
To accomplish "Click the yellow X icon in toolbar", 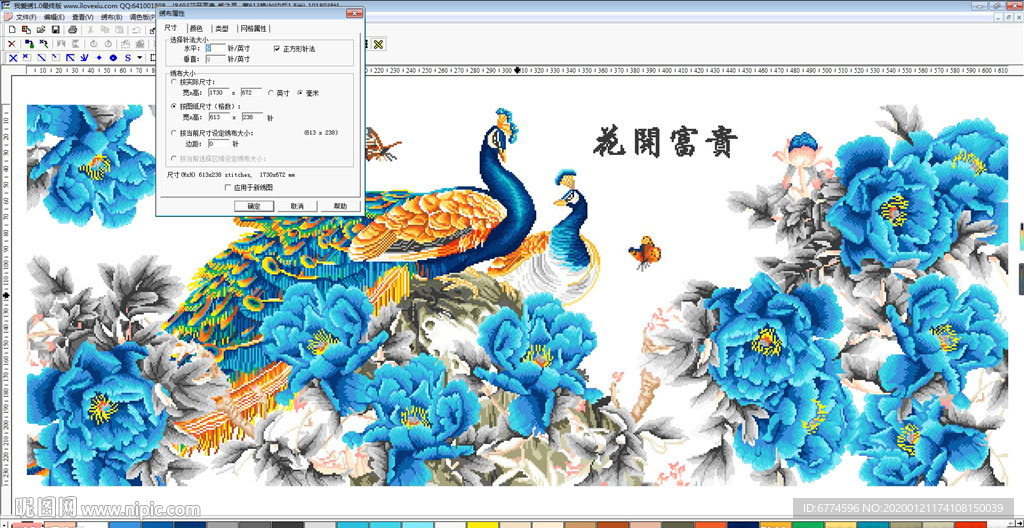I will 378,44.
